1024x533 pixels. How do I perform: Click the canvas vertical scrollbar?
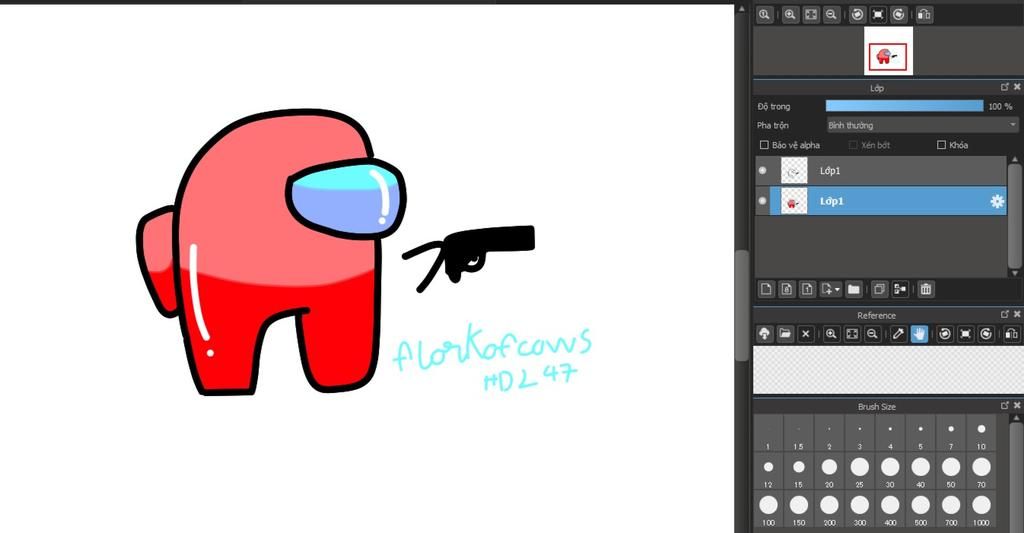click(x=741, y=306)
